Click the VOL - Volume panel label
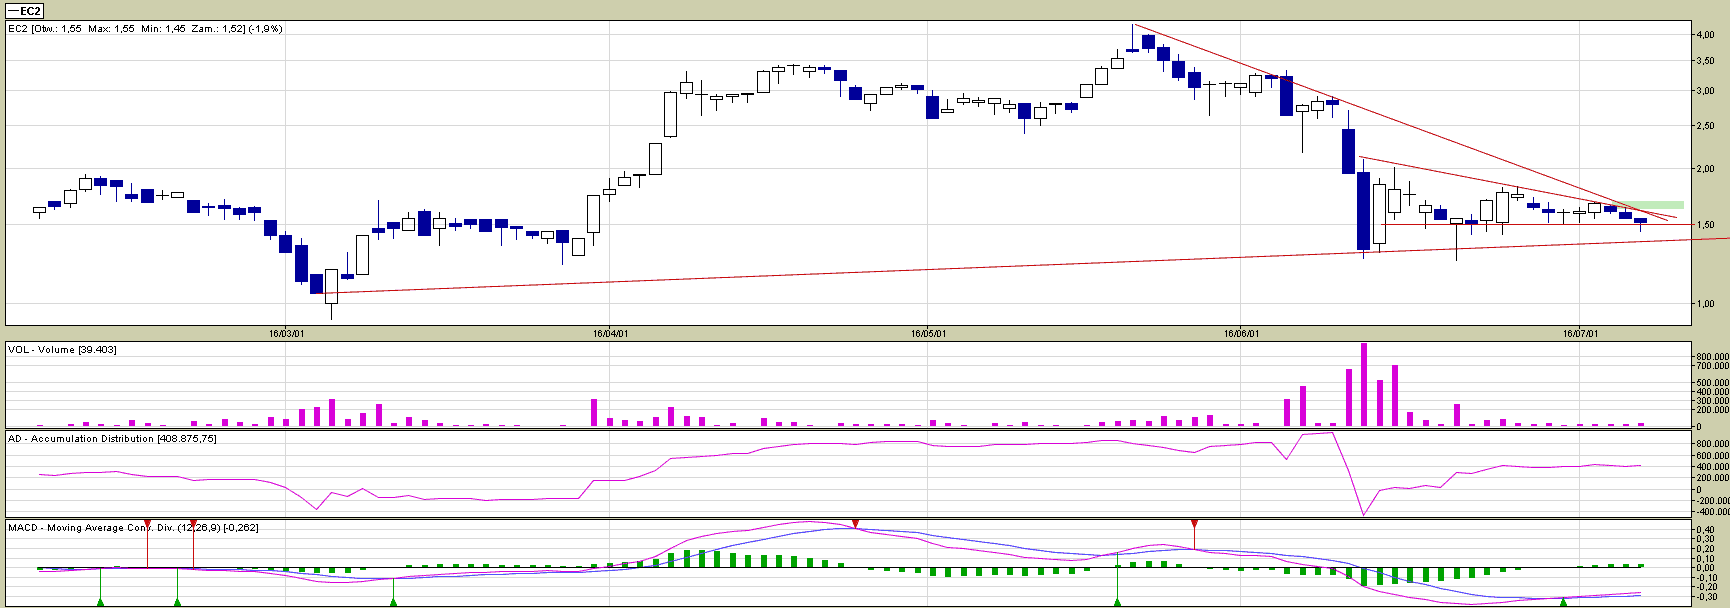Viewport: 1730px width, 608px height. [62, 349]
